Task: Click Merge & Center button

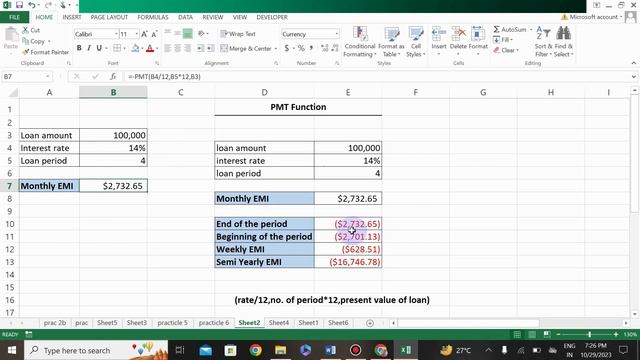Action: [246, 49]
